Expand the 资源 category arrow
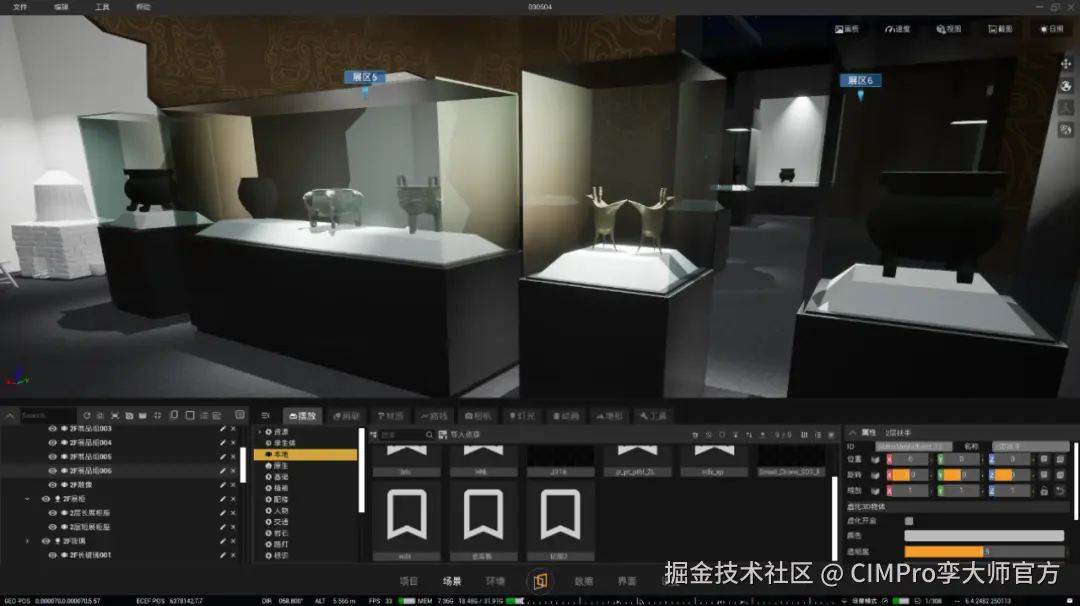Image resolution: width=1080 pixels, height=606 pixels. [260, 432]
